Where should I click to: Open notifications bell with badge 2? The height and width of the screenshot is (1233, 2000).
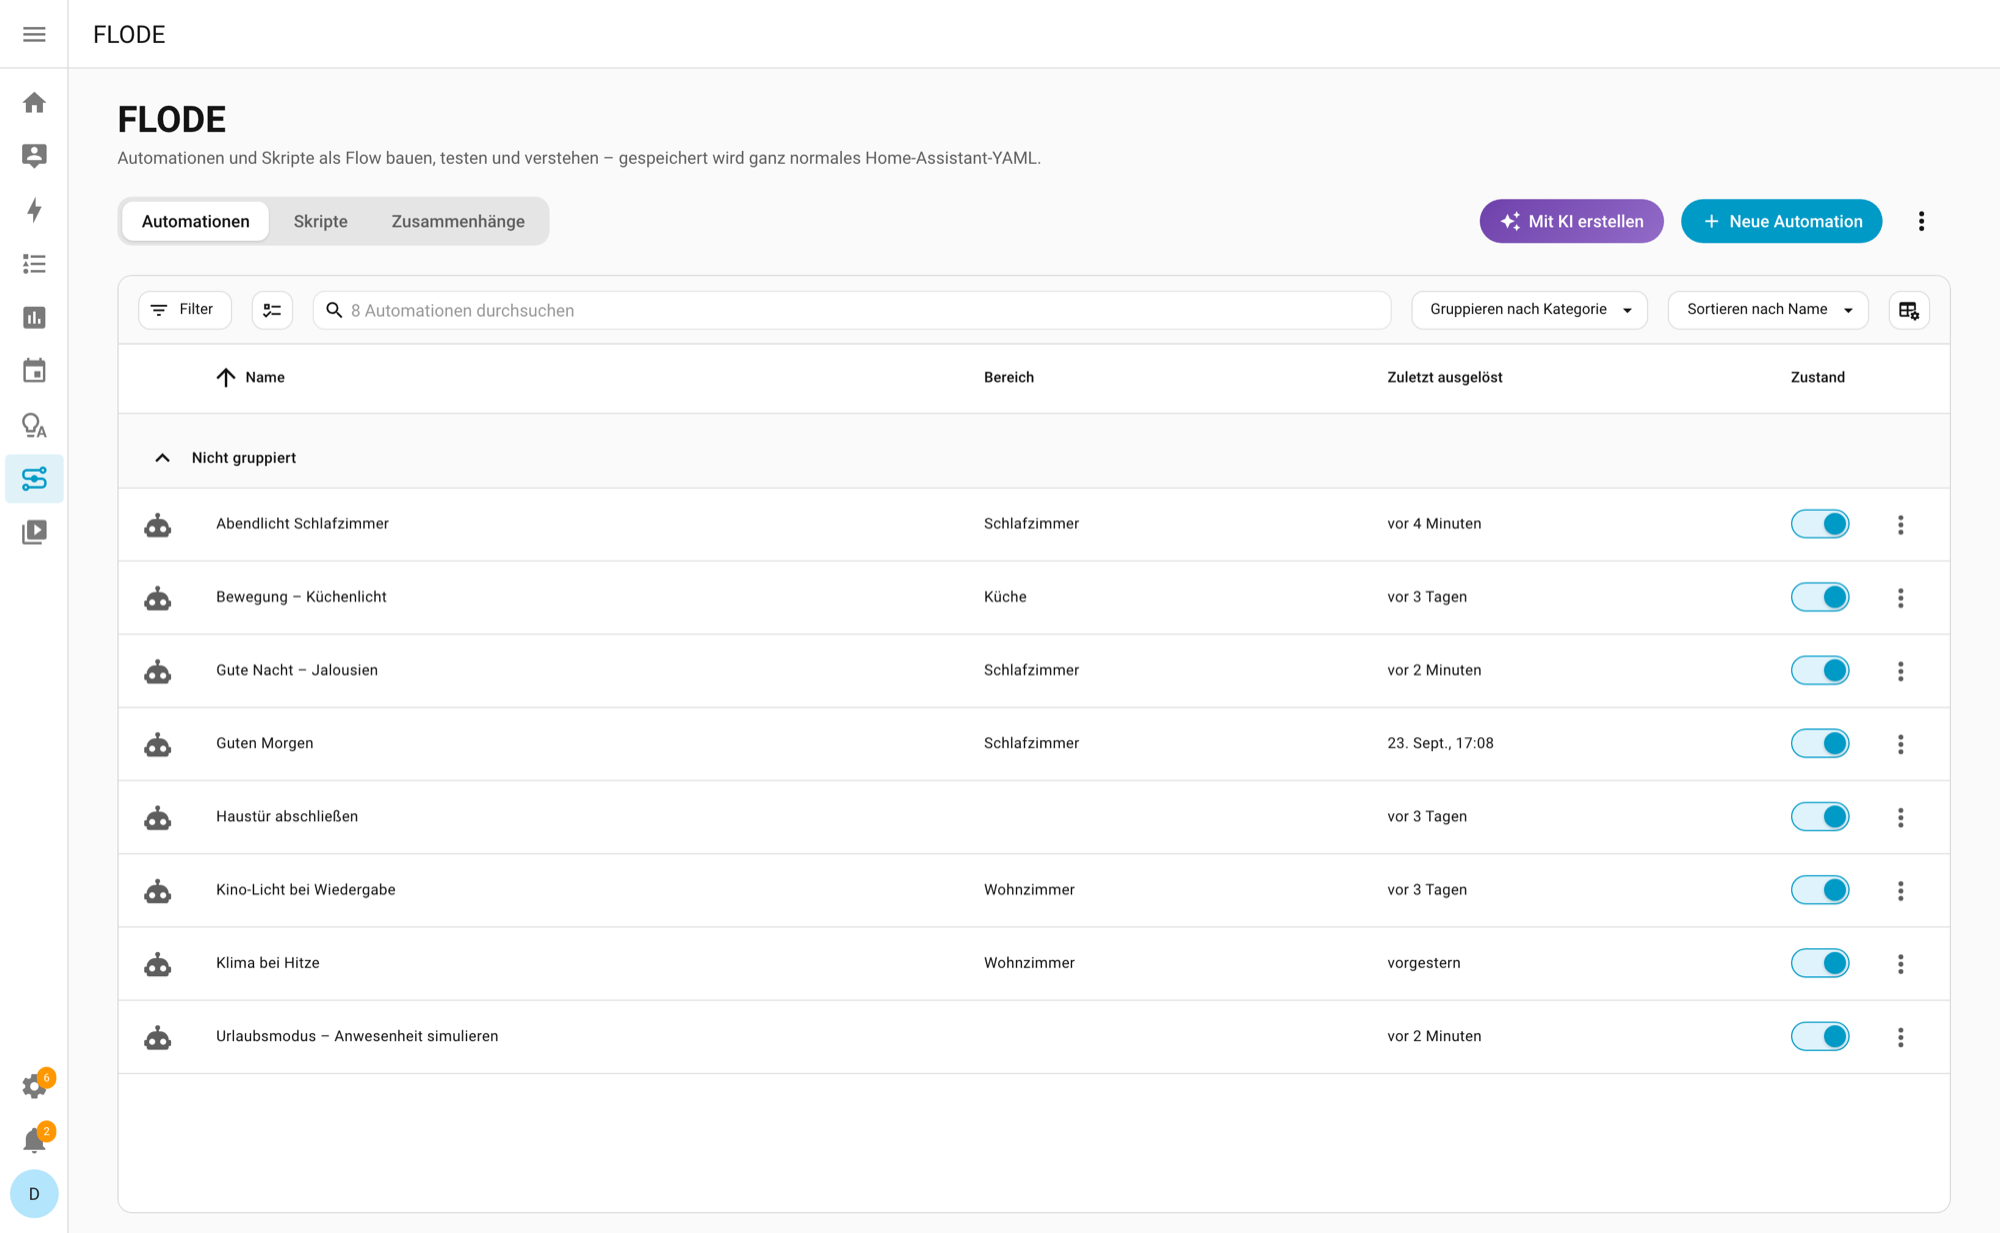pos(34,1140)
